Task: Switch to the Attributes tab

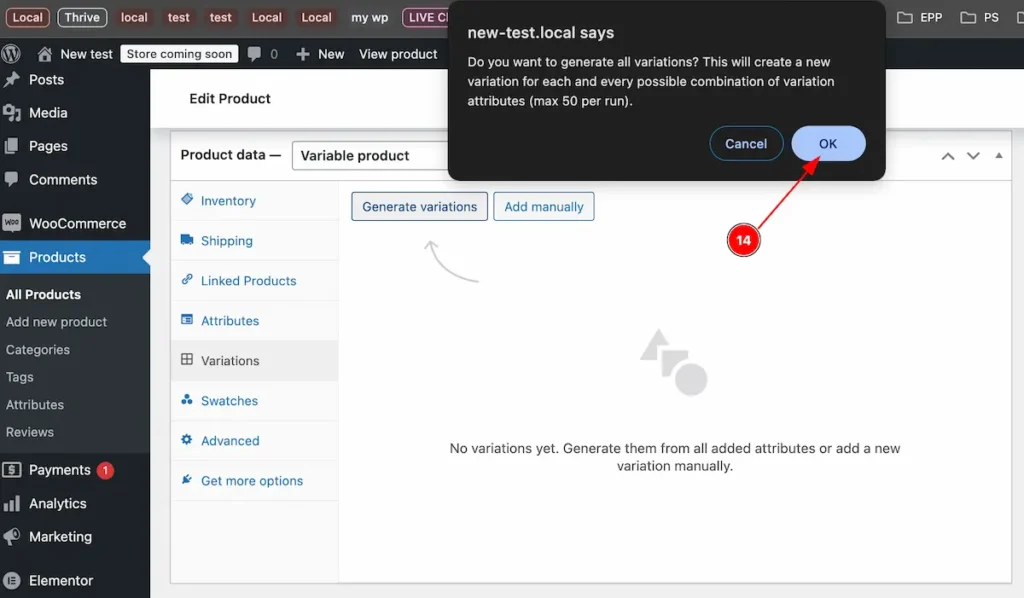Action: pyautogui.click(x=255, y=321)
